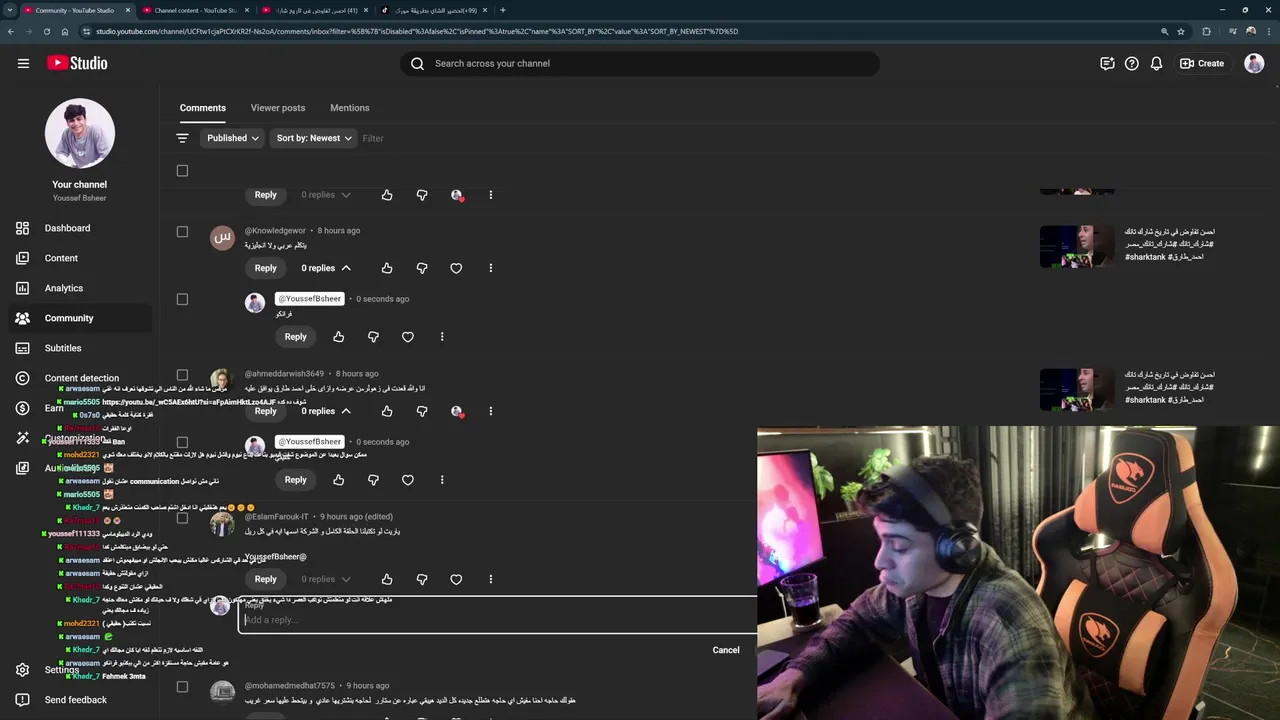This screenshot has height=720, width=1280.
Task: Collapse replies under @ahmeddarwish3649 comment
Action: (326, 411)
